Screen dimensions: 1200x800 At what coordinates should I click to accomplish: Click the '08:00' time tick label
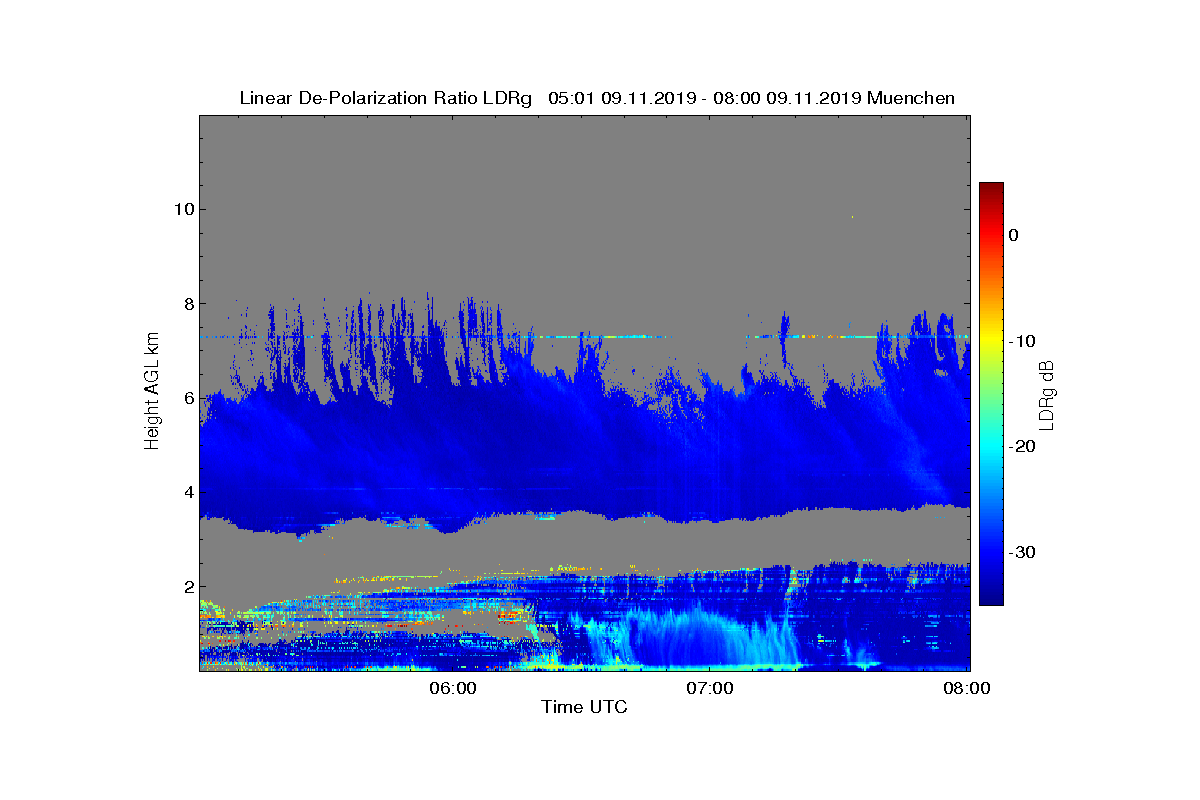click(x=968, y=689)
